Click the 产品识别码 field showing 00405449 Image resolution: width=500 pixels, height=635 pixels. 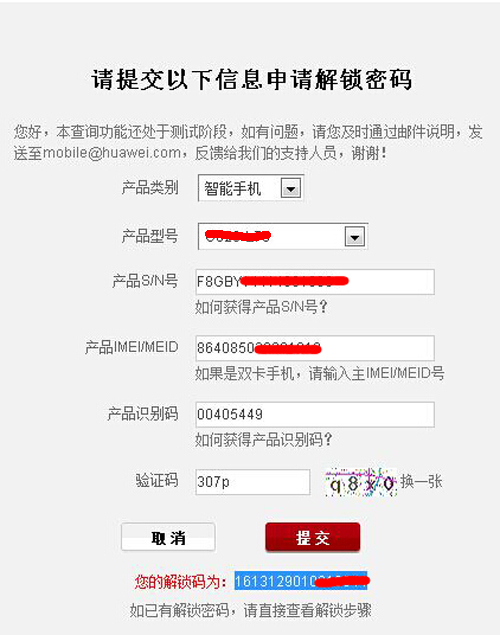click(x=315, y=414)
